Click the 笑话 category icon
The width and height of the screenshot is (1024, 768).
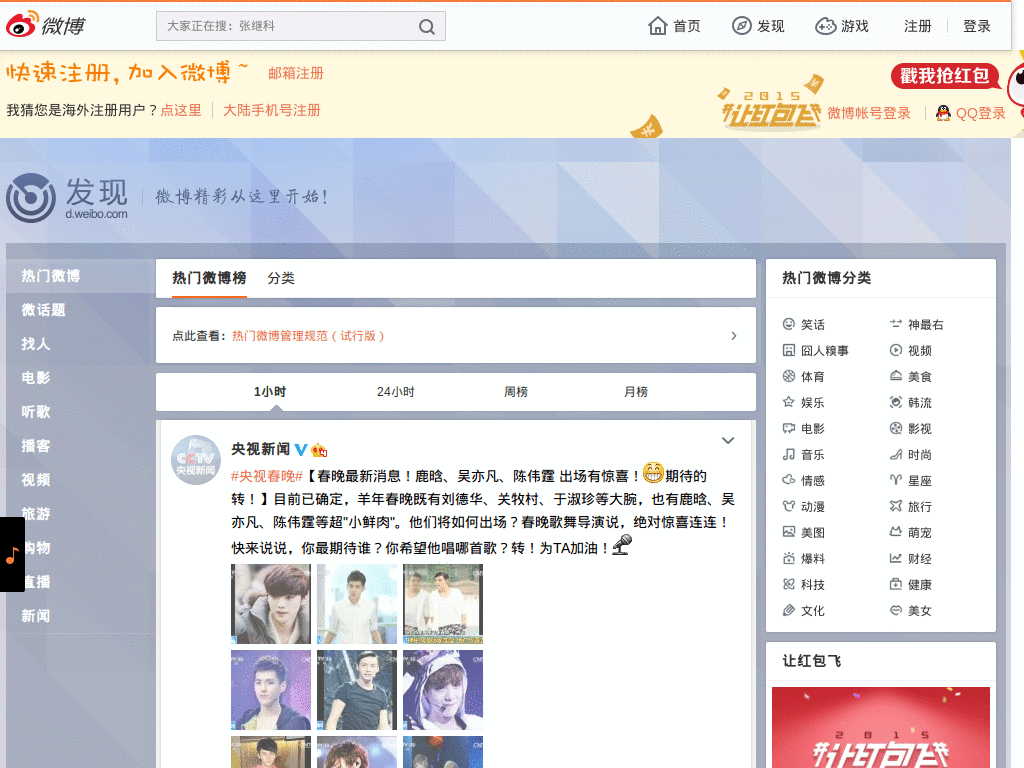tap(789, 325)
